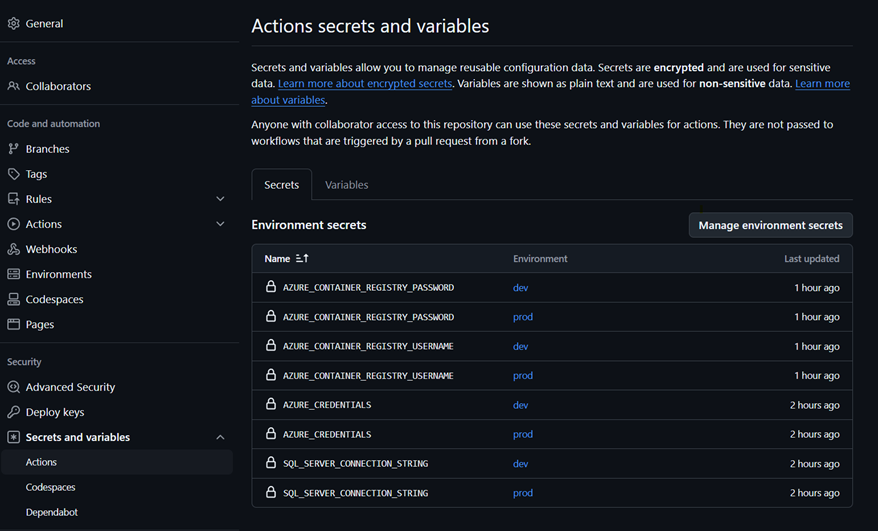
Task: Click the Deploy keys key icon
Action: click(x=13, y=412)
